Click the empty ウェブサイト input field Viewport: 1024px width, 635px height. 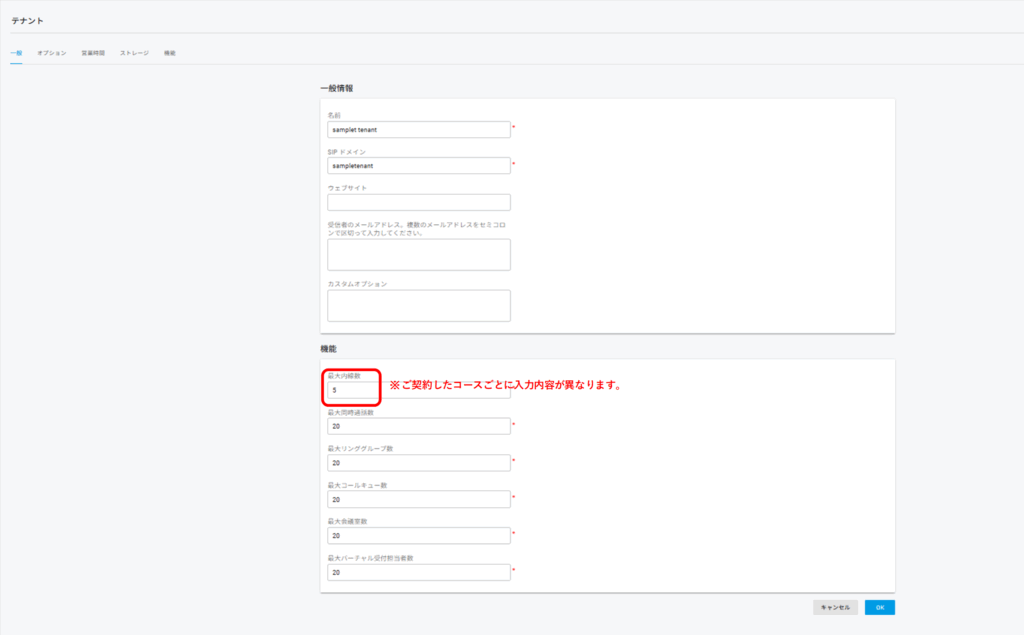coord(418,202)
